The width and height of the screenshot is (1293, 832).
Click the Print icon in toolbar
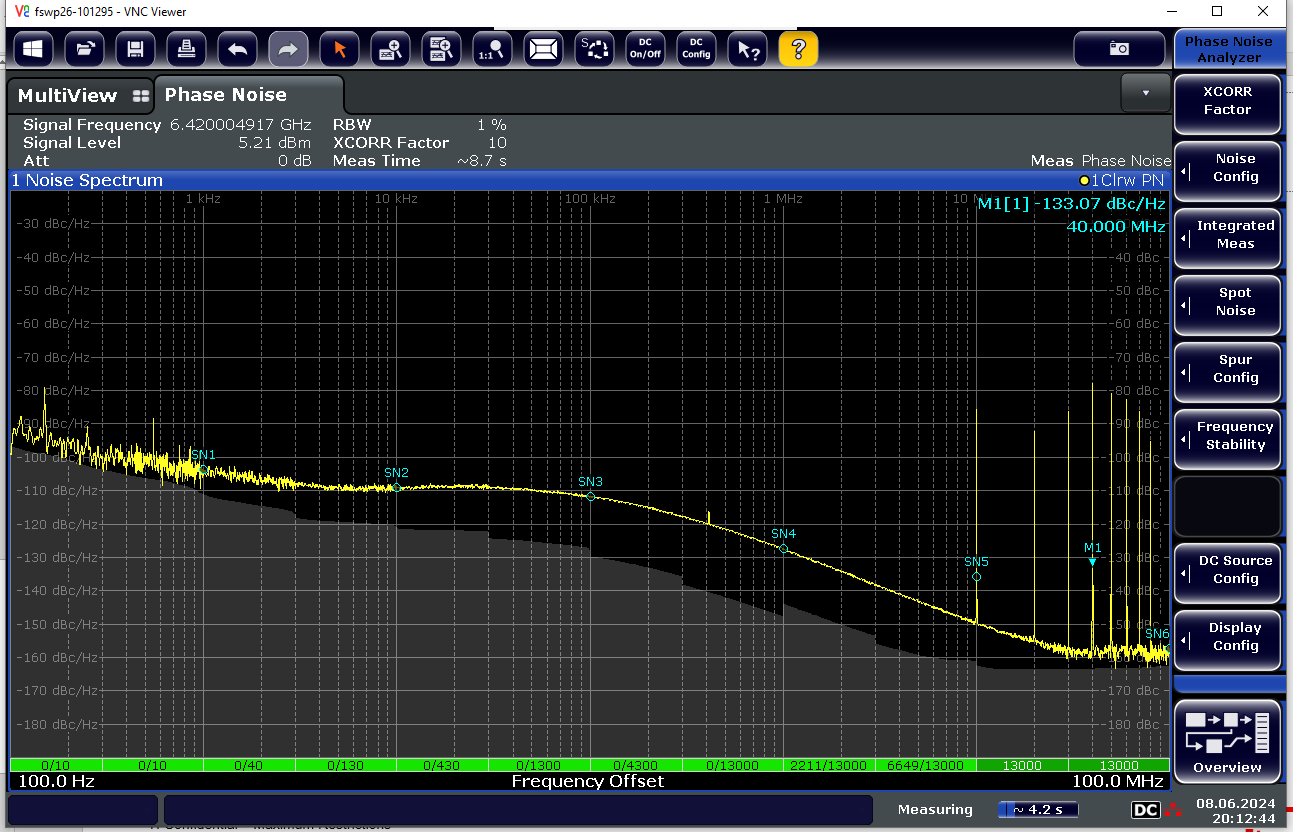click(x=186, y=49)
